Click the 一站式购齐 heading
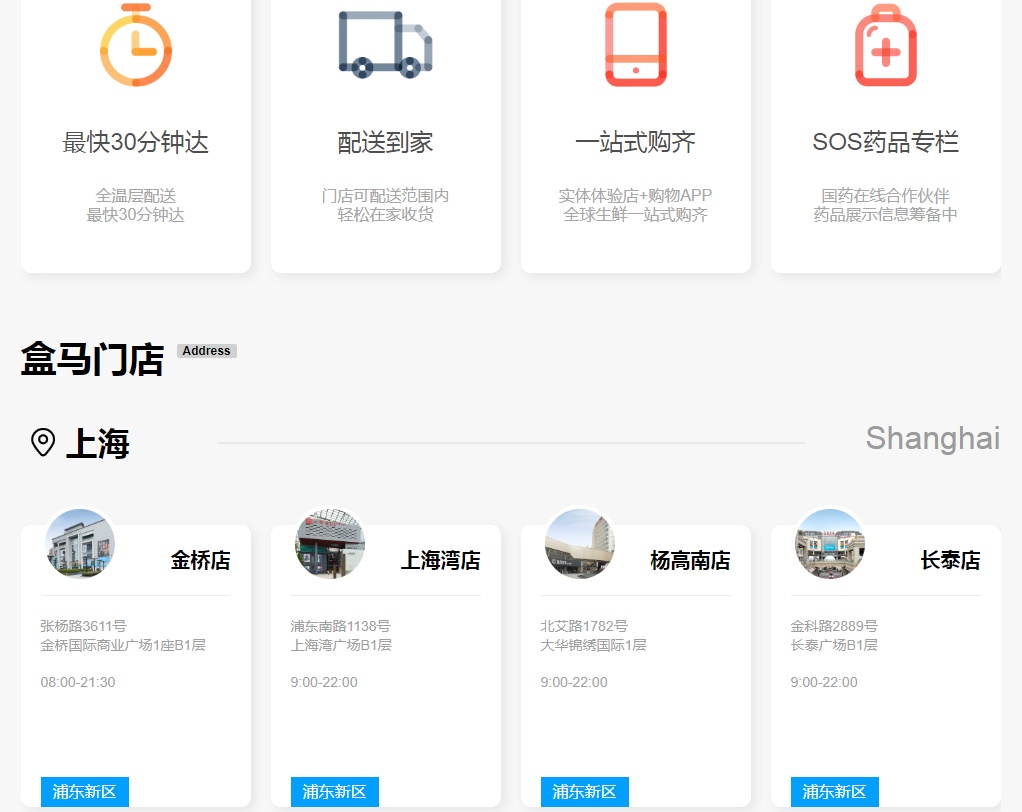 [635, 142]
